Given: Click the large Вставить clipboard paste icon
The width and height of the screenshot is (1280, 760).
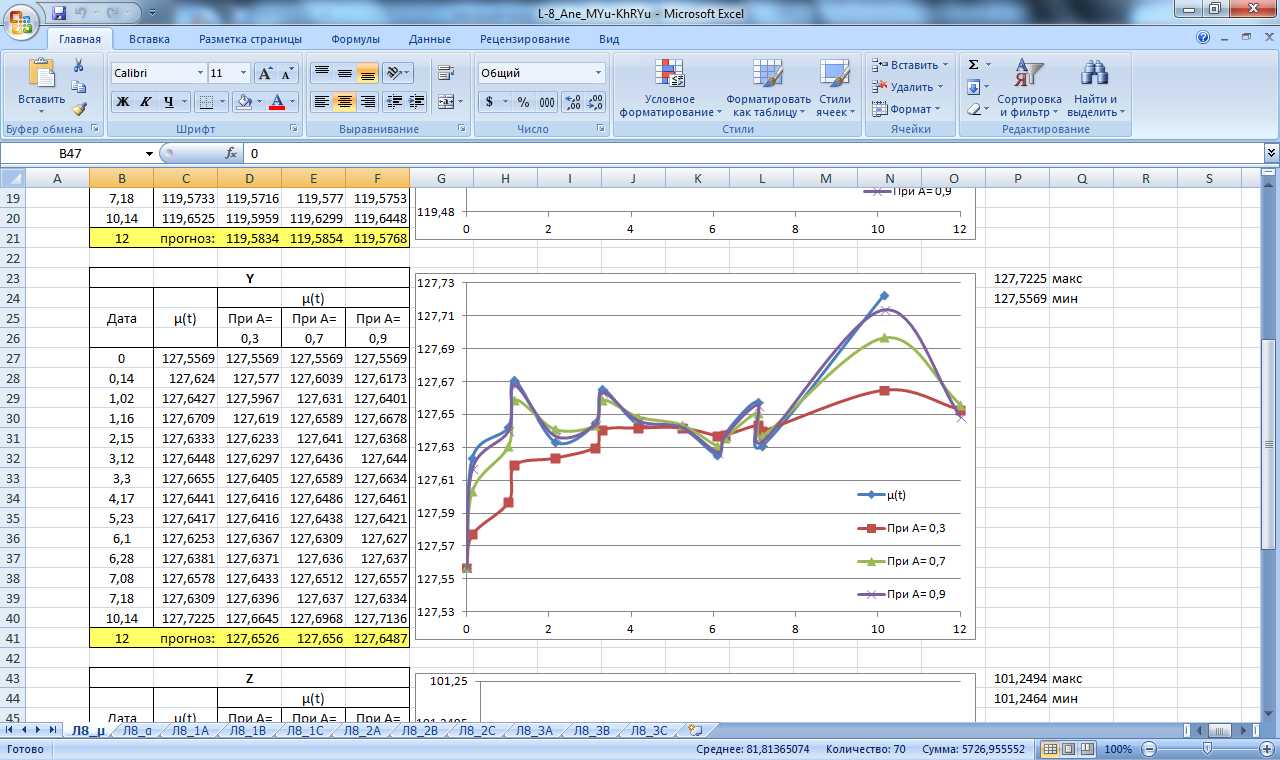Looking at the screenshot, I should (x=42, y=74).
